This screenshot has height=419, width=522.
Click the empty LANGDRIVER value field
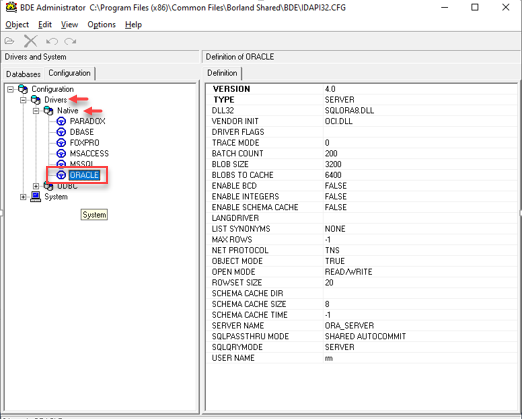420,218
